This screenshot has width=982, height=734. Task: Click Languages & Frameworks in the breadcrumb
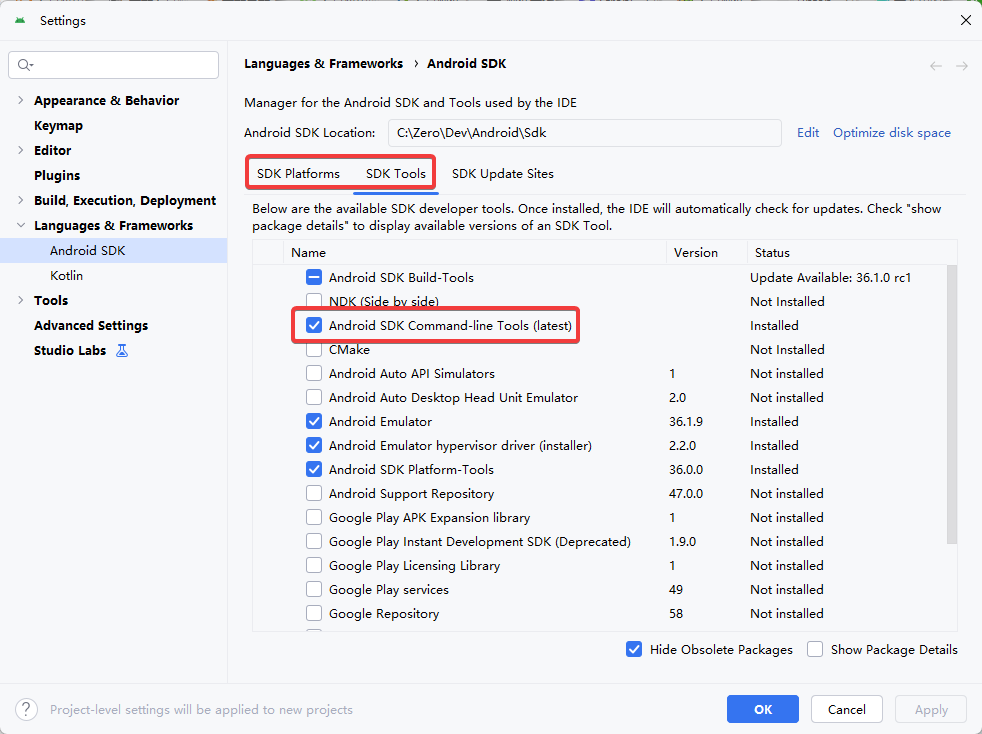[323, 64]
